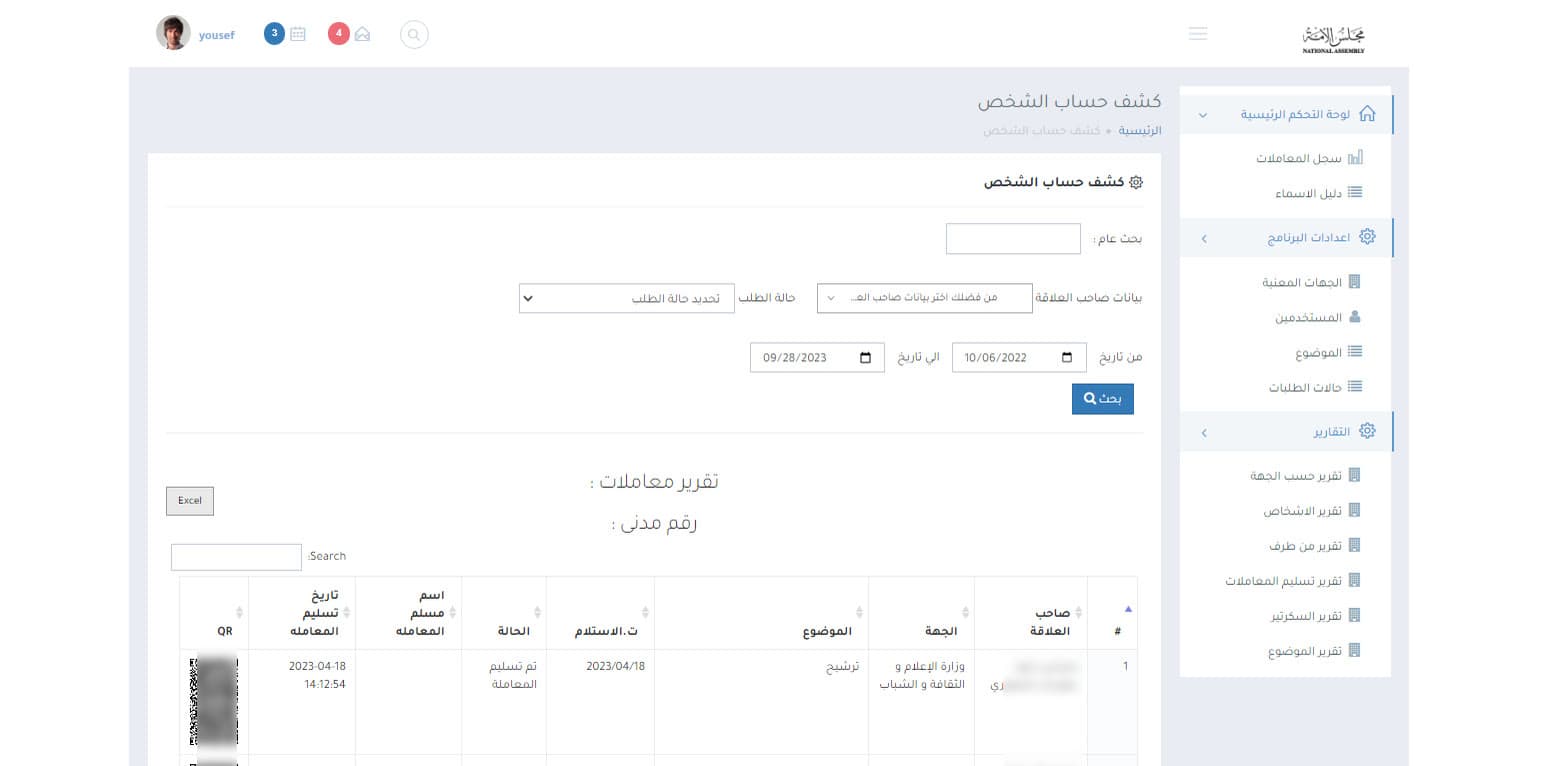Sort table by اسم مسلم المعامله column
The image size is (1568, 766).
tap(409, 612)
